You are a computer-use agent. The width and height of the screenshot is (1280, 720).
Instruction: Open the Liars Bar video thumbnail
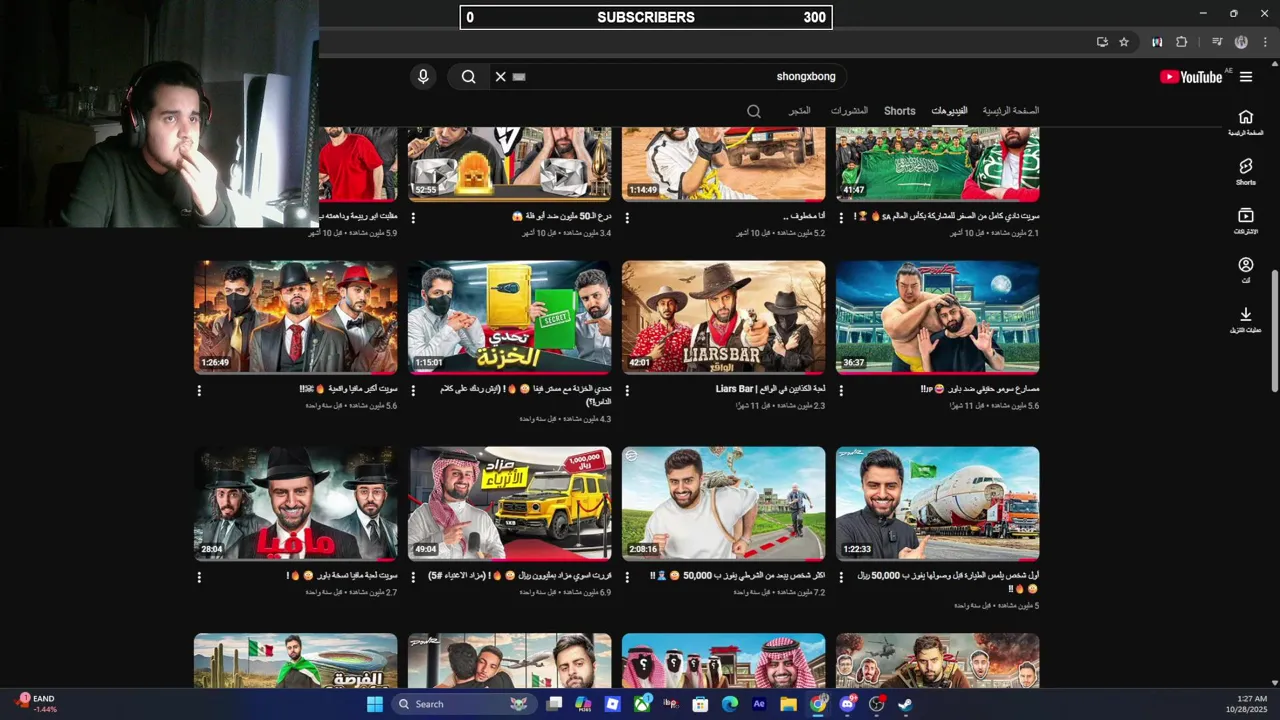724,317
